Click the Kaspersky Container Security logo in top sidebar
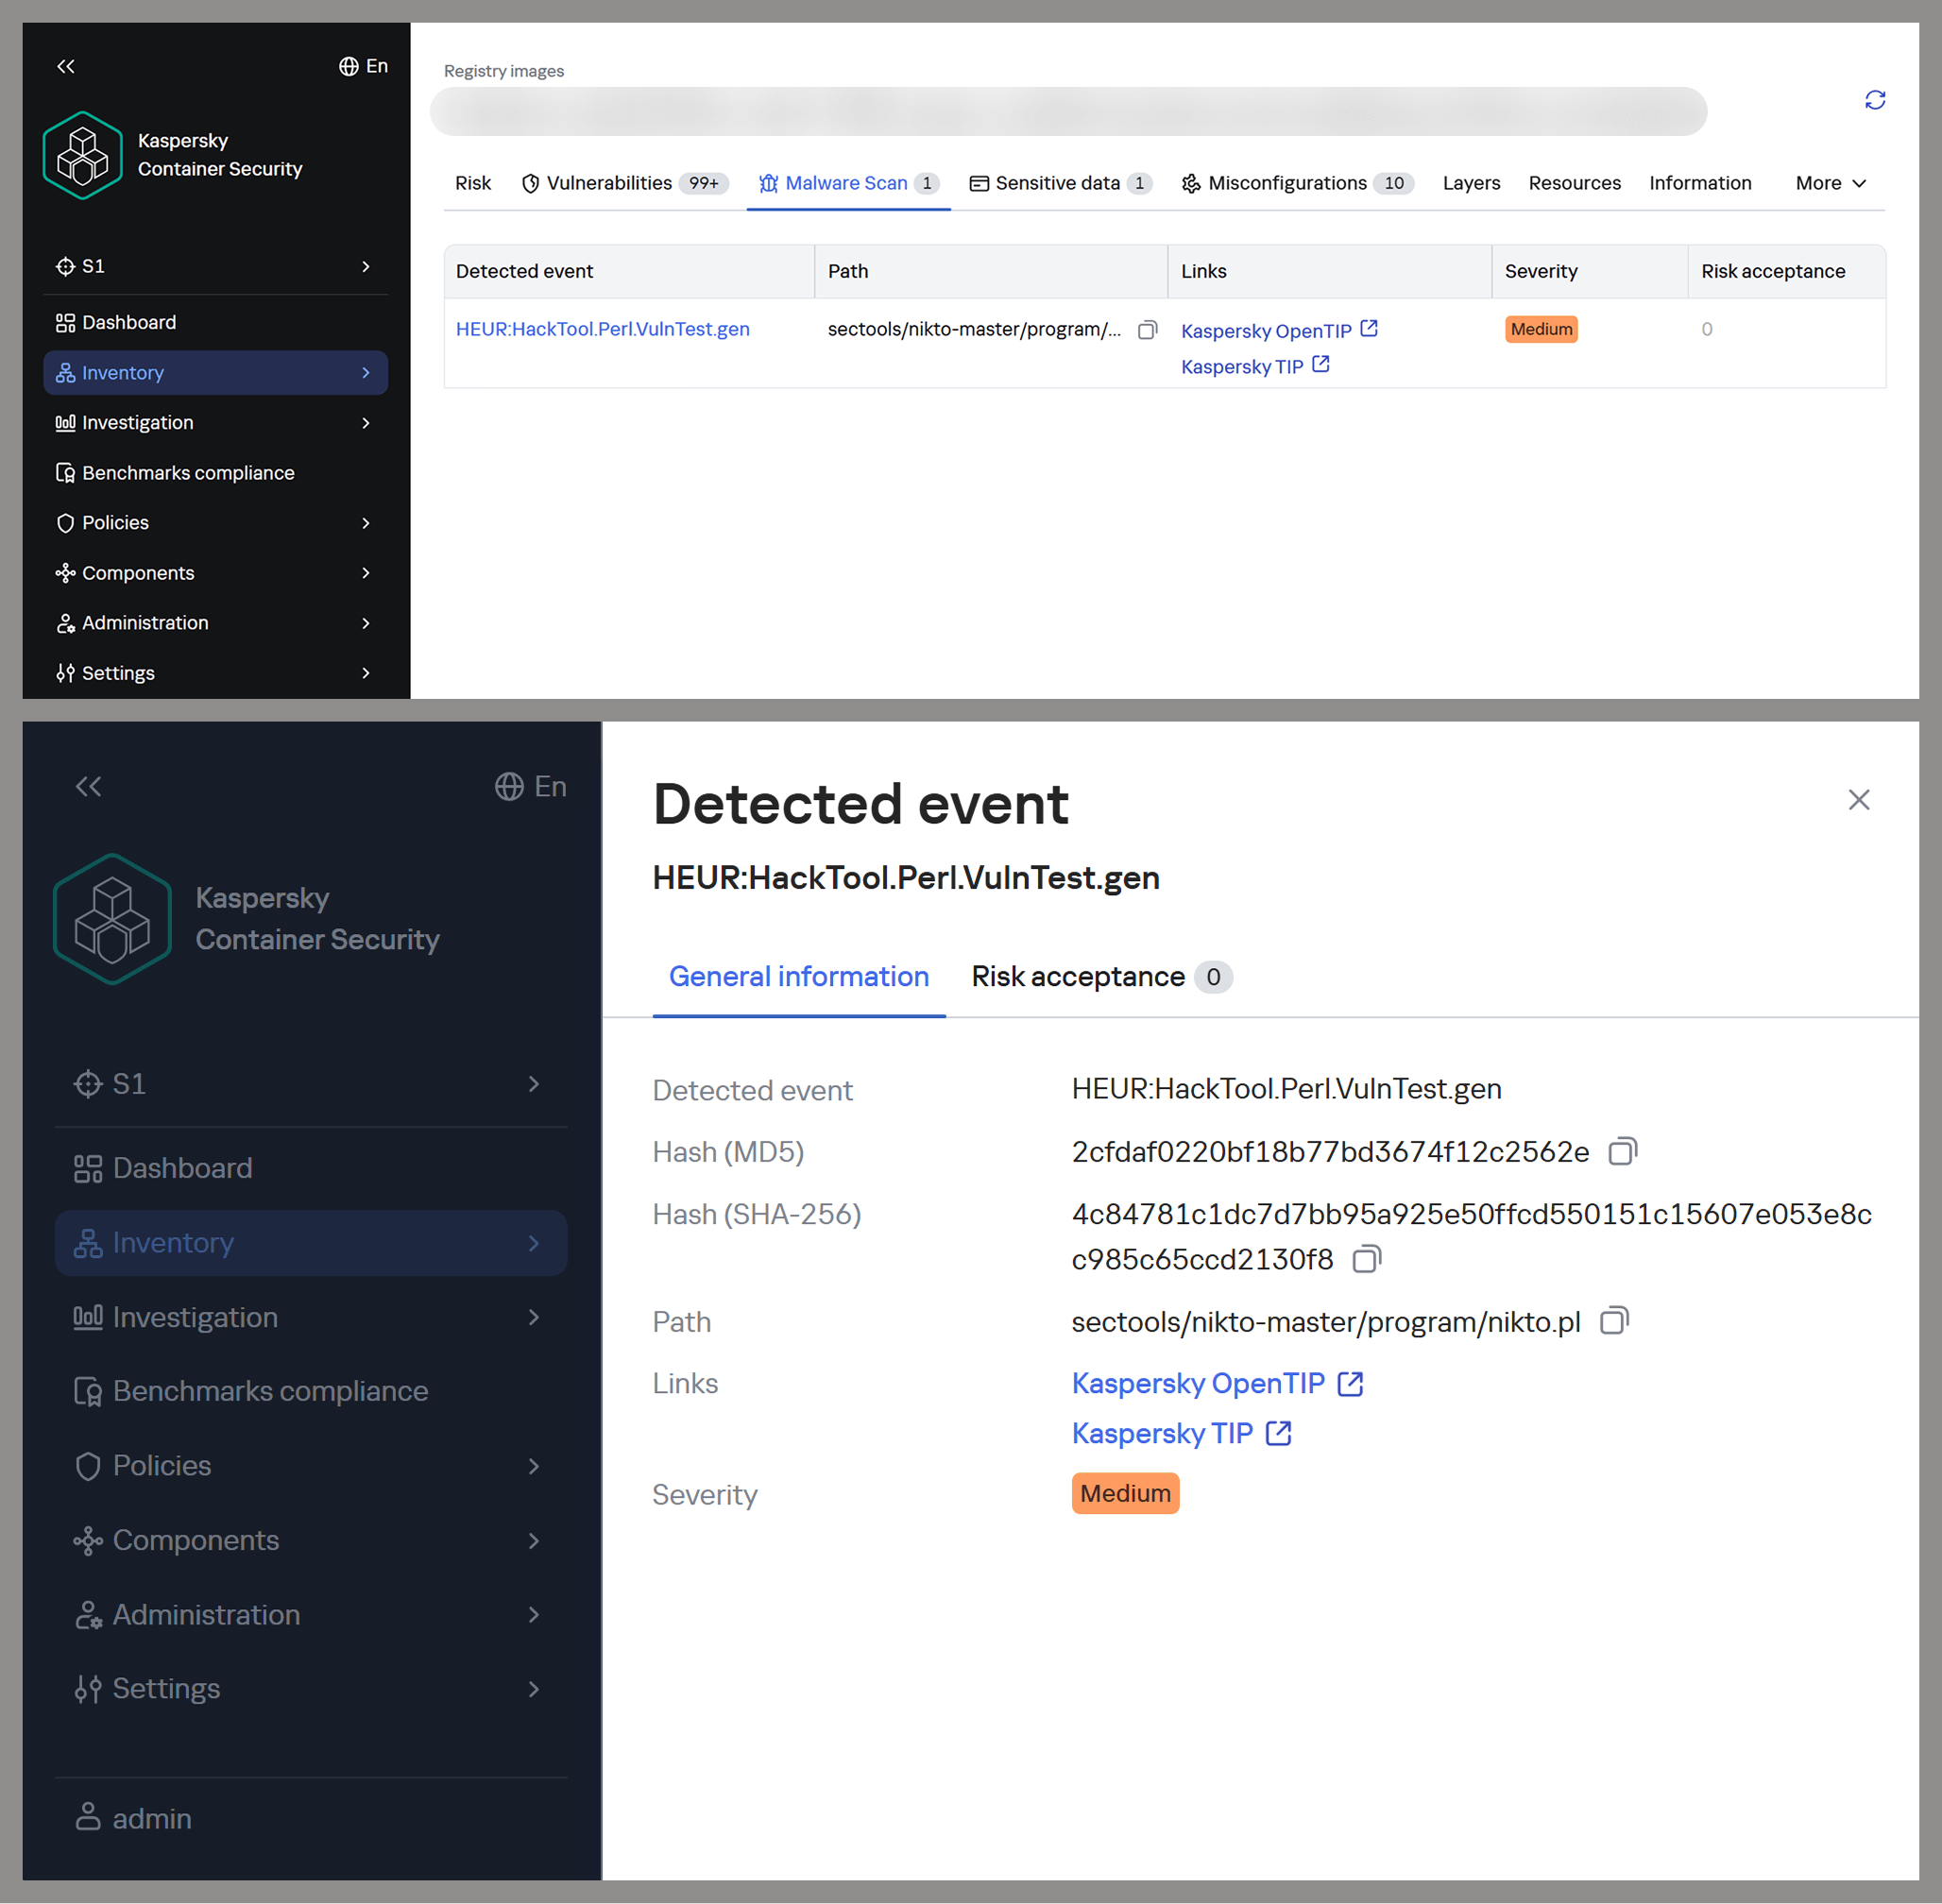 tap(83, 155)
